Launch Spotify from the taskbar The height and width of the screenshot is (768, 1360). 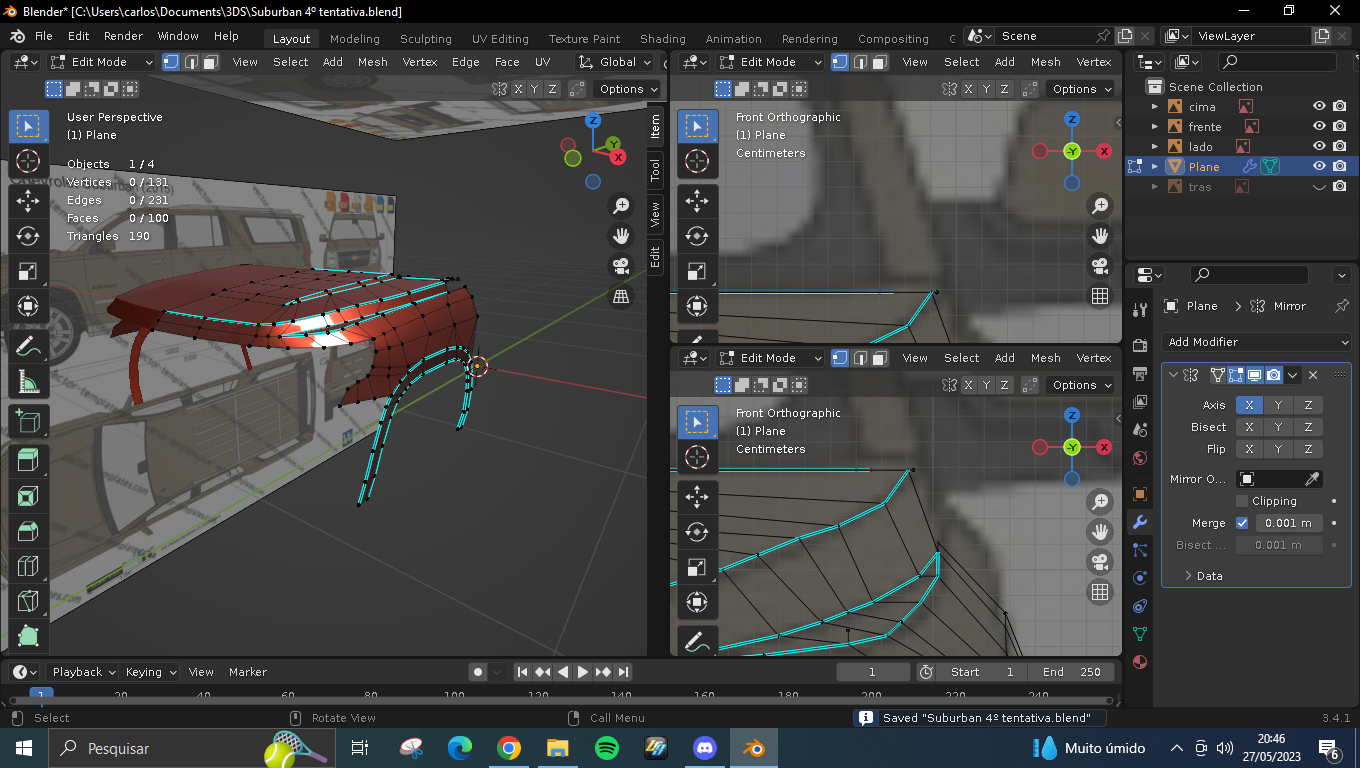pyautogui.click(x=606, y=748)
